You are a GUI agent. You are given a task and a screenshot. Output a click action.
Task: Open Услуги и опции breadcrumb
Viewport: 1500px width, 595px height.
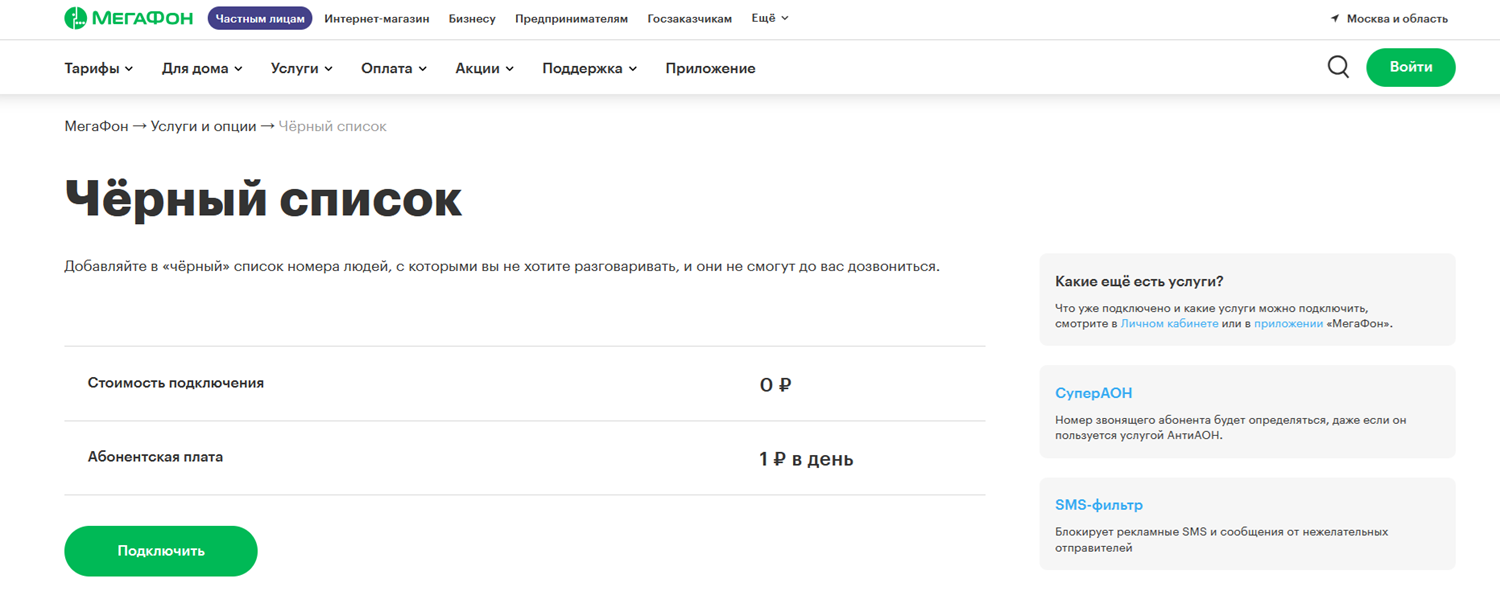(203, 126)
